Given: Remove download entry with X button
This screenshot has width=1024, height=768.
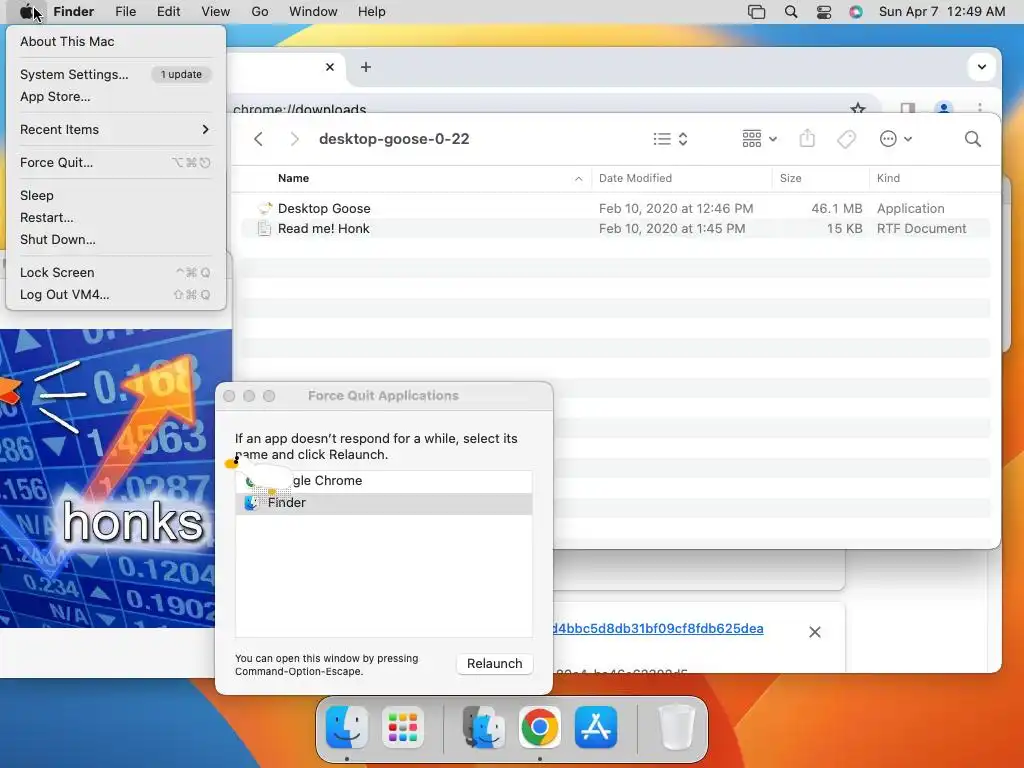Looking at the screenshot, I should (814, 632).
